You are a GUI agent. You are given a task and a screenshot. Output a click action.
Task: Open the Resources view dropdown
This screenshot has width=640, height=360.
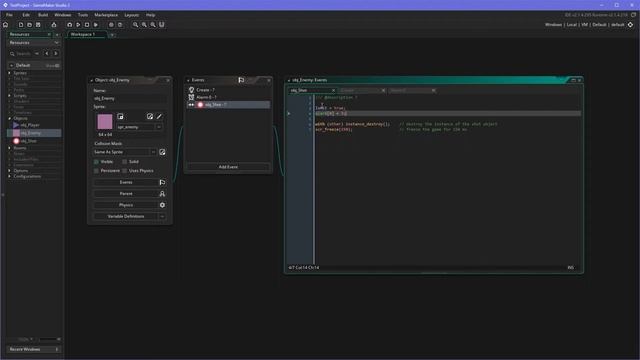click(x=56, y=42)
